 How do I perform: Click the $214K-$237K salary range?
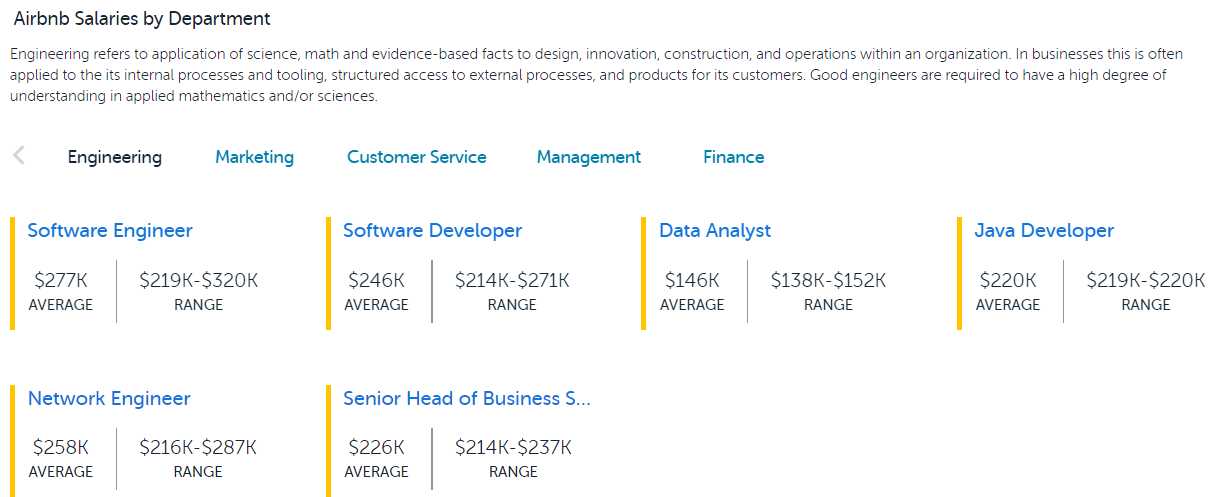[x=513, y=448]
